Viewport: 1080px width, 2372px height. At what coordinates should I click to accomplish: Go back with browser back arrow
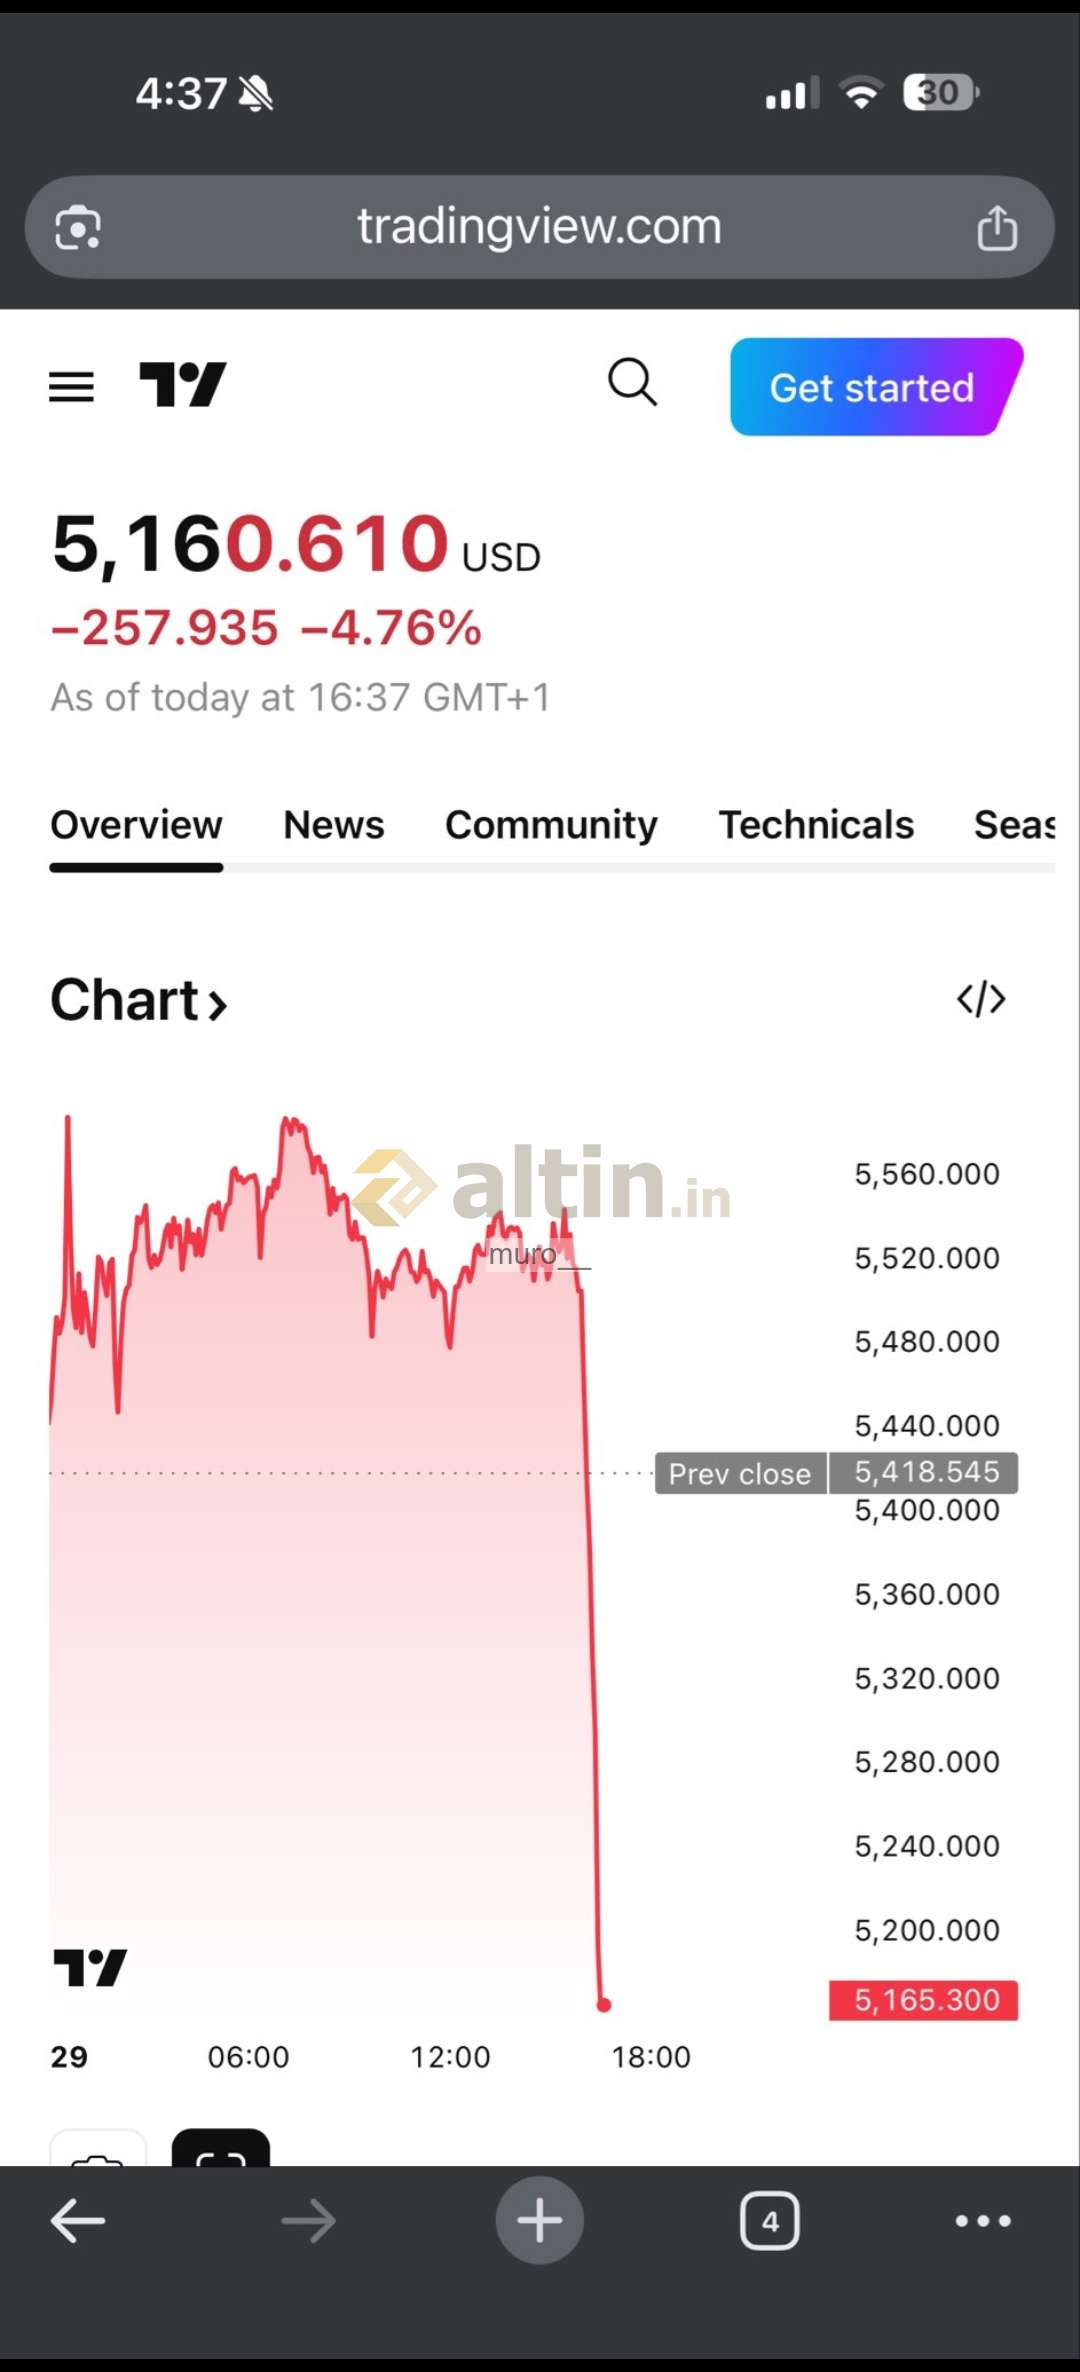[x=78, y=2221]
